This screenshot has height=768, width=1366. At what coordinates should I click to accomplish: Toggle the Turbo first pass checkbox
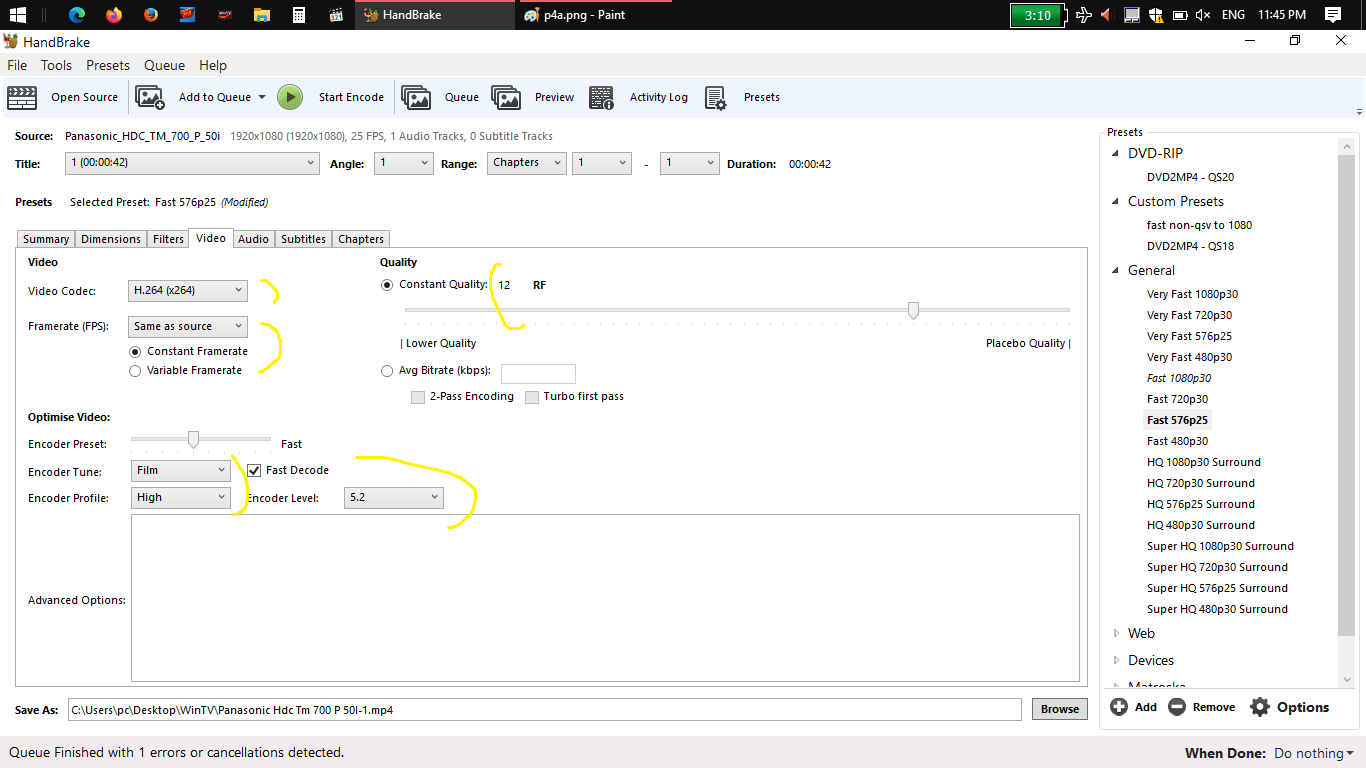click(x=532, y=397)
